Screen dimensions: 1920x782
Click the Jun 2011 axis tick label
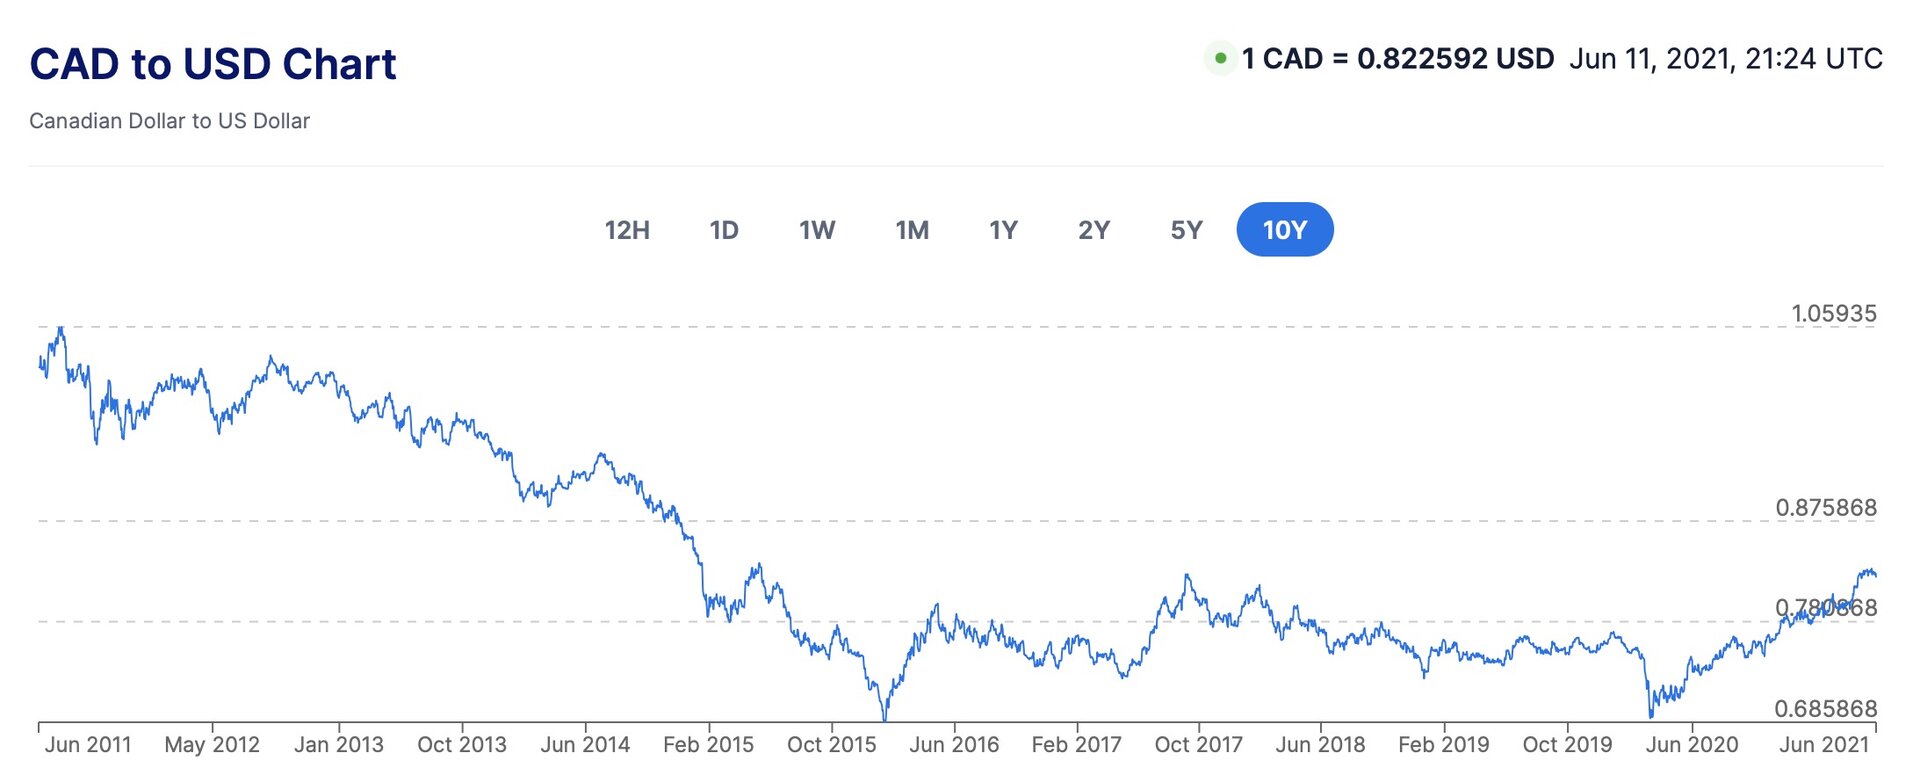[88, 745]
